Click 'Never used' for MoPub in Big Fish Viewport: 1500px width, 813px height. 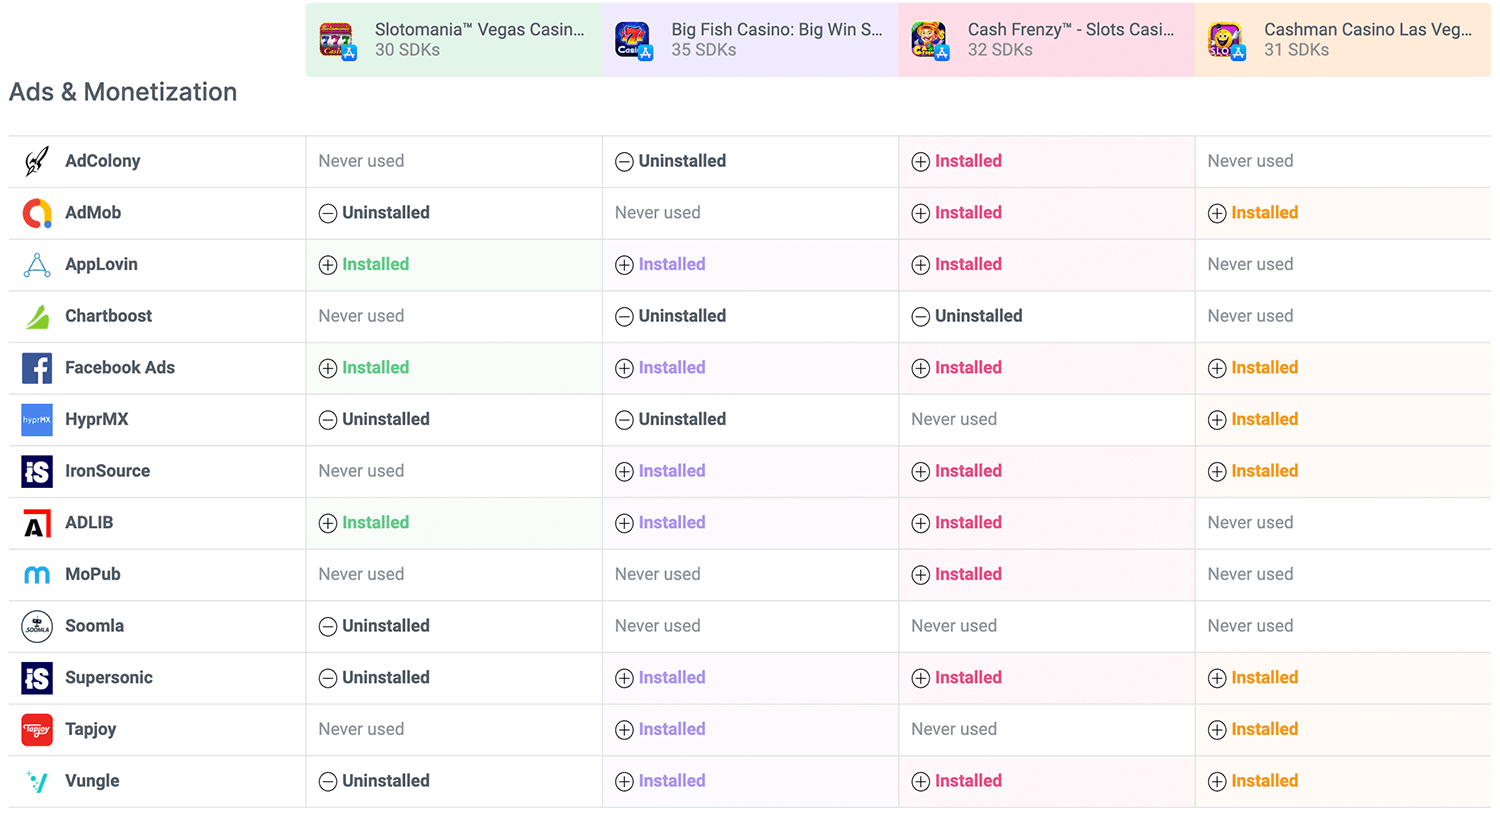[658, 574]
